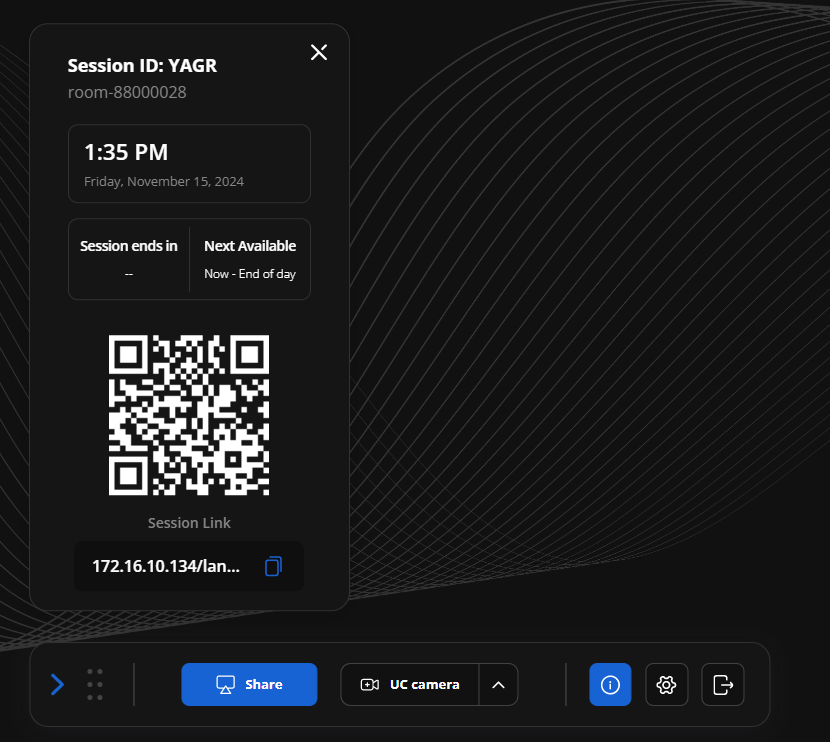The image size is (830, 742).
Task: Copy the session link to clipboard
Action: (x=273, y=566)
